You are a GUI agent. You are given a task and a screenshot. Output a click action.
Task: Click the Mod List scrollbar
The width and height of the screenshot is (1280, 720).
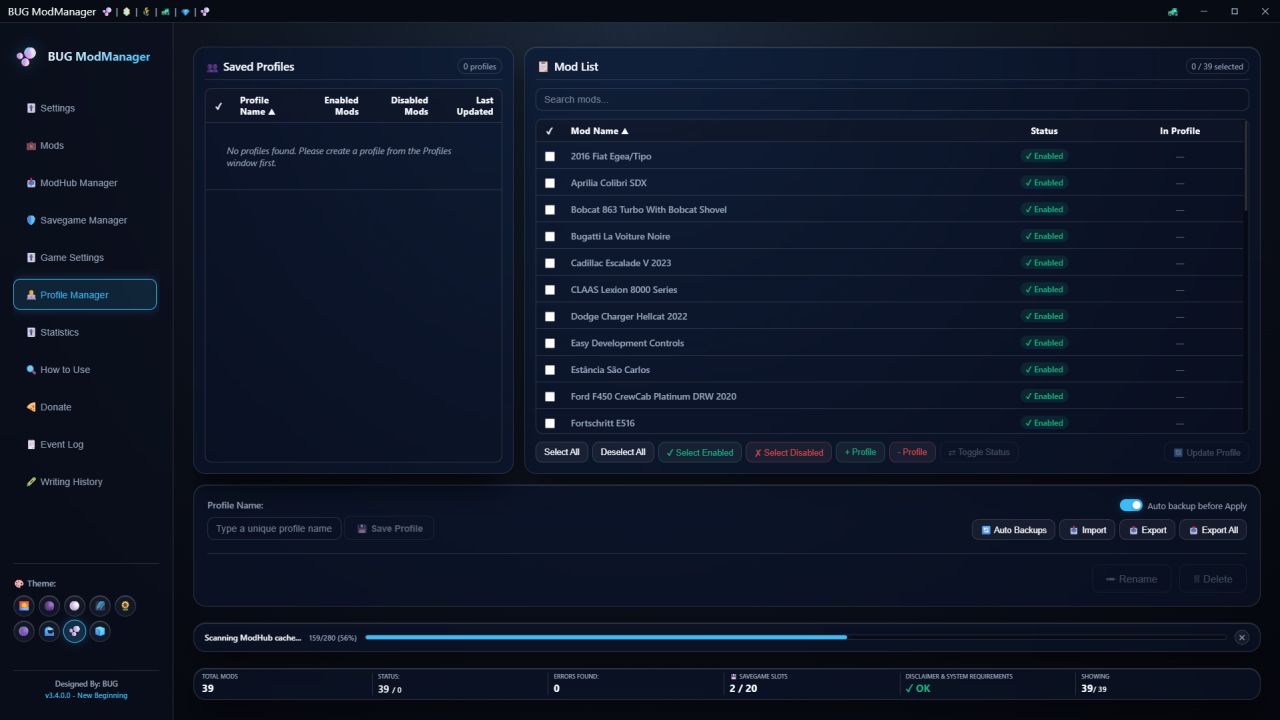point(1246,166)
